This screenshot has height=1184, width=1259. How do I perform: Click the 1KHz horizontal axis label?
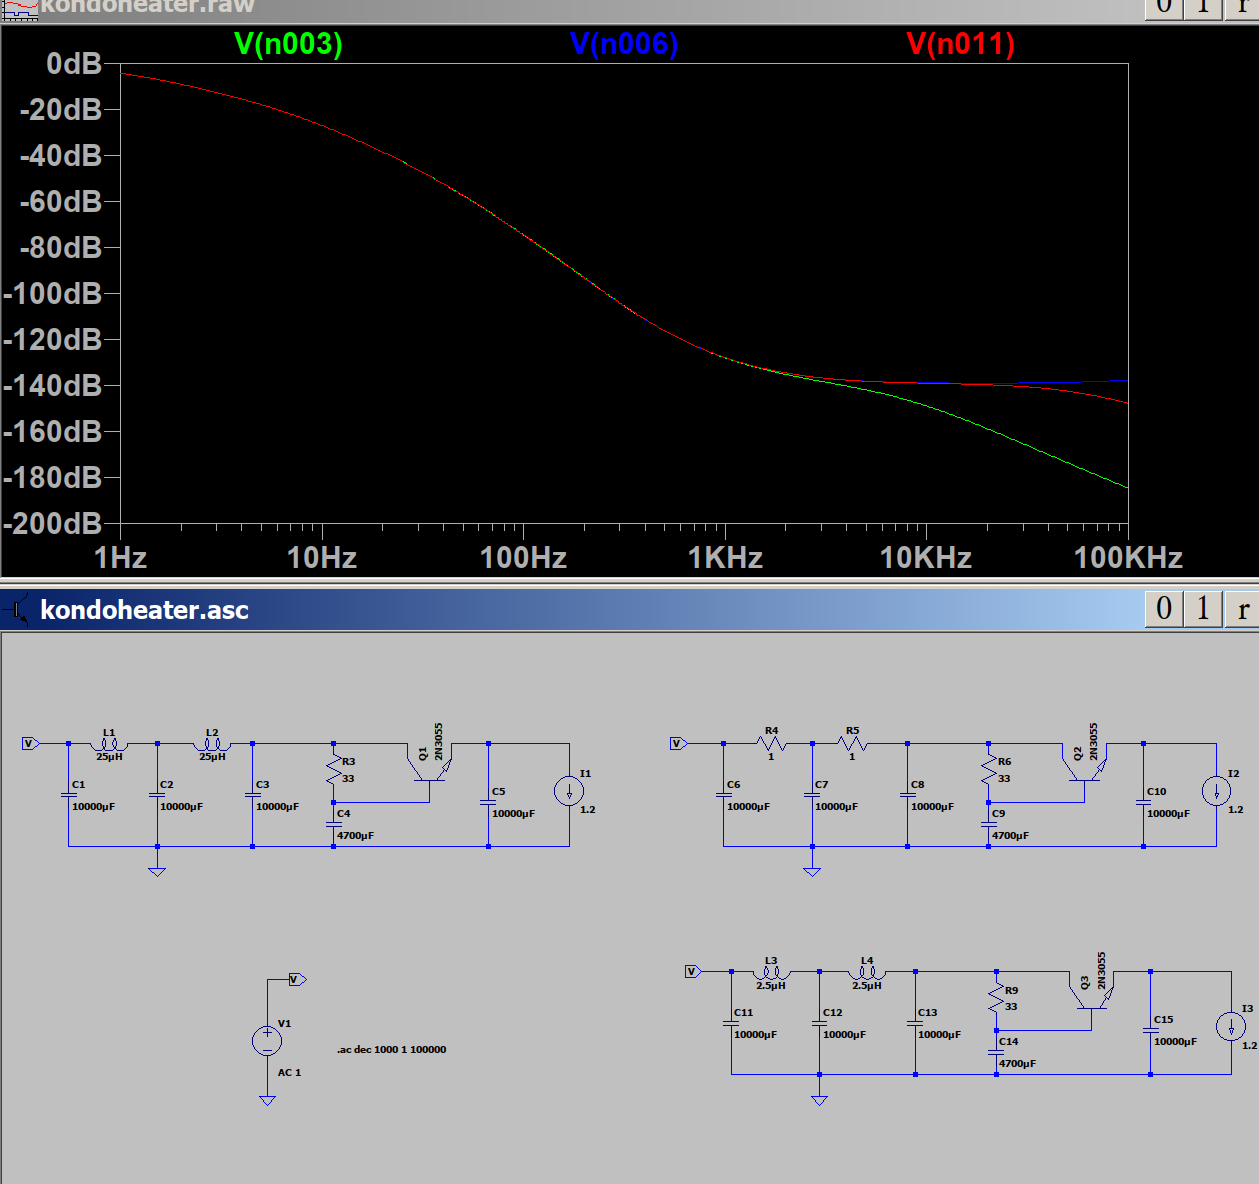[x=725, y=558]
